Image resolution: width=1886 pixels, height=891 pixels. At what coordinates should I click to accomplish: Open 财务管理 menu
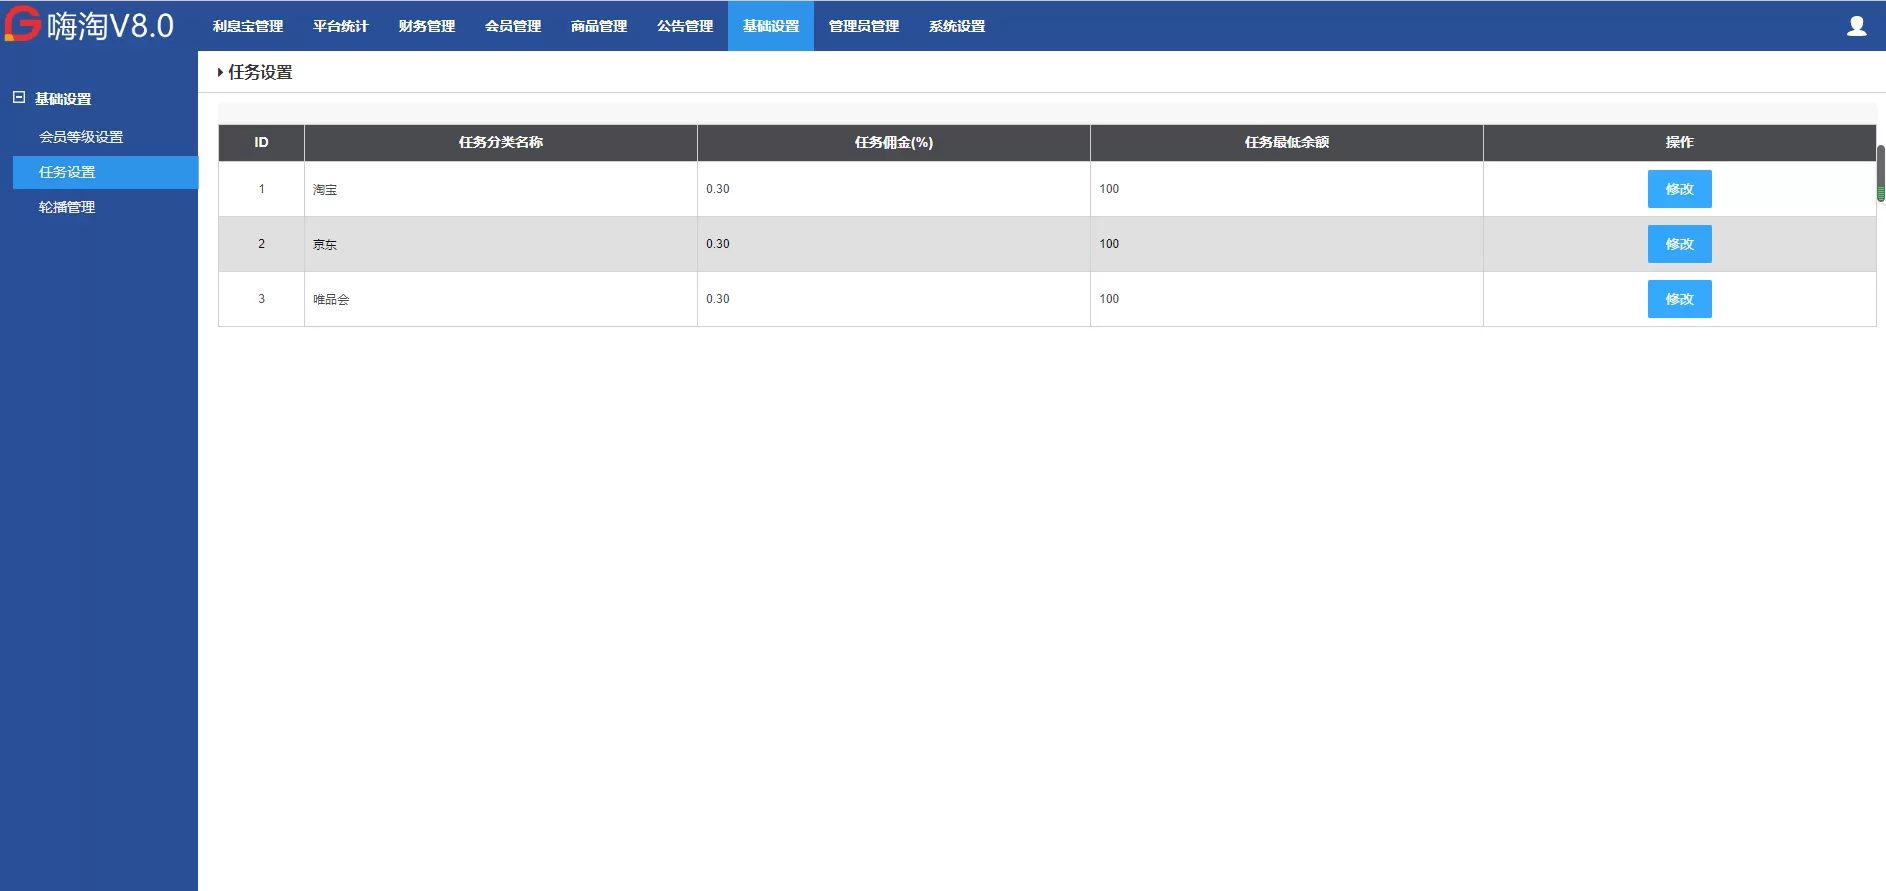pyautogui.click(x=427, y=26)
